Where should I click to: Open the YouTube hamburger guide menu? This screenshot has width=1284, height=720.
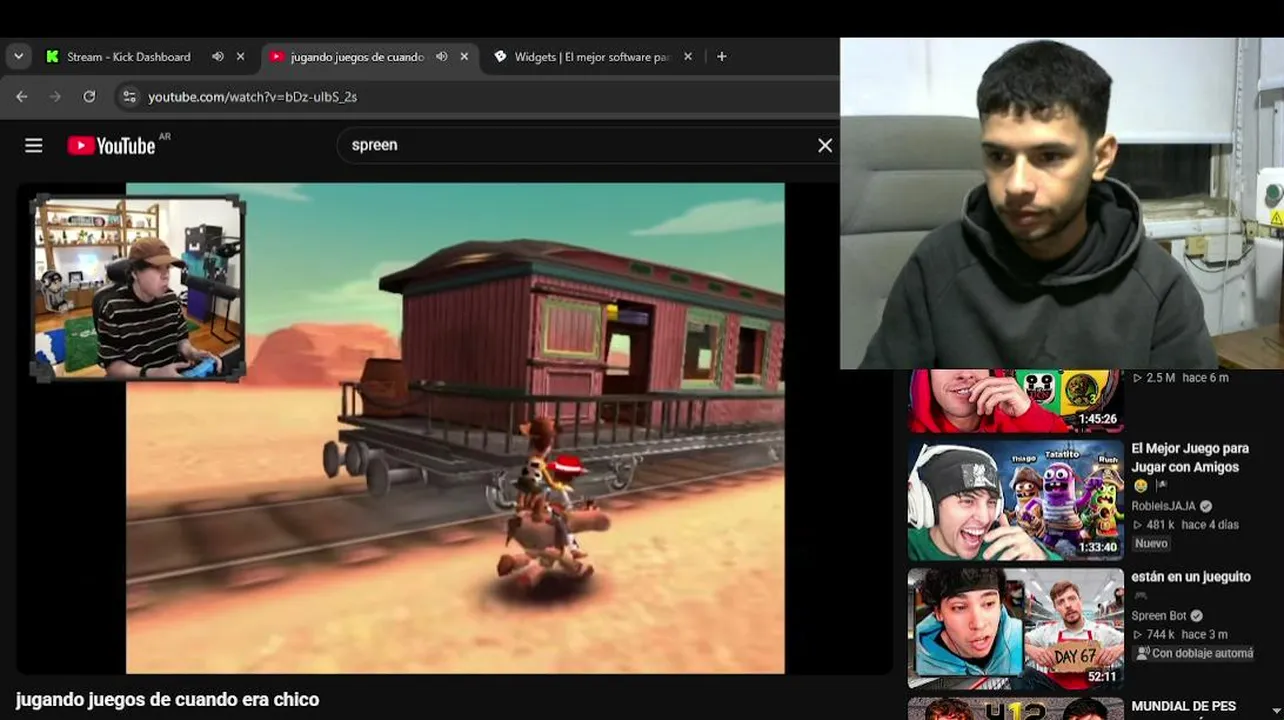34,146
